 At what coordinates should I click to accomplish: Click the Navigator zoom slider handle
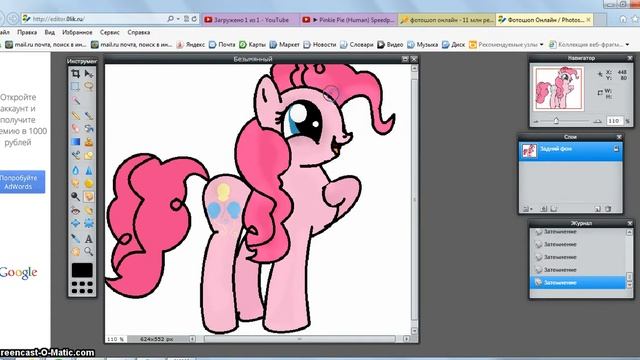tap(556, 121)
